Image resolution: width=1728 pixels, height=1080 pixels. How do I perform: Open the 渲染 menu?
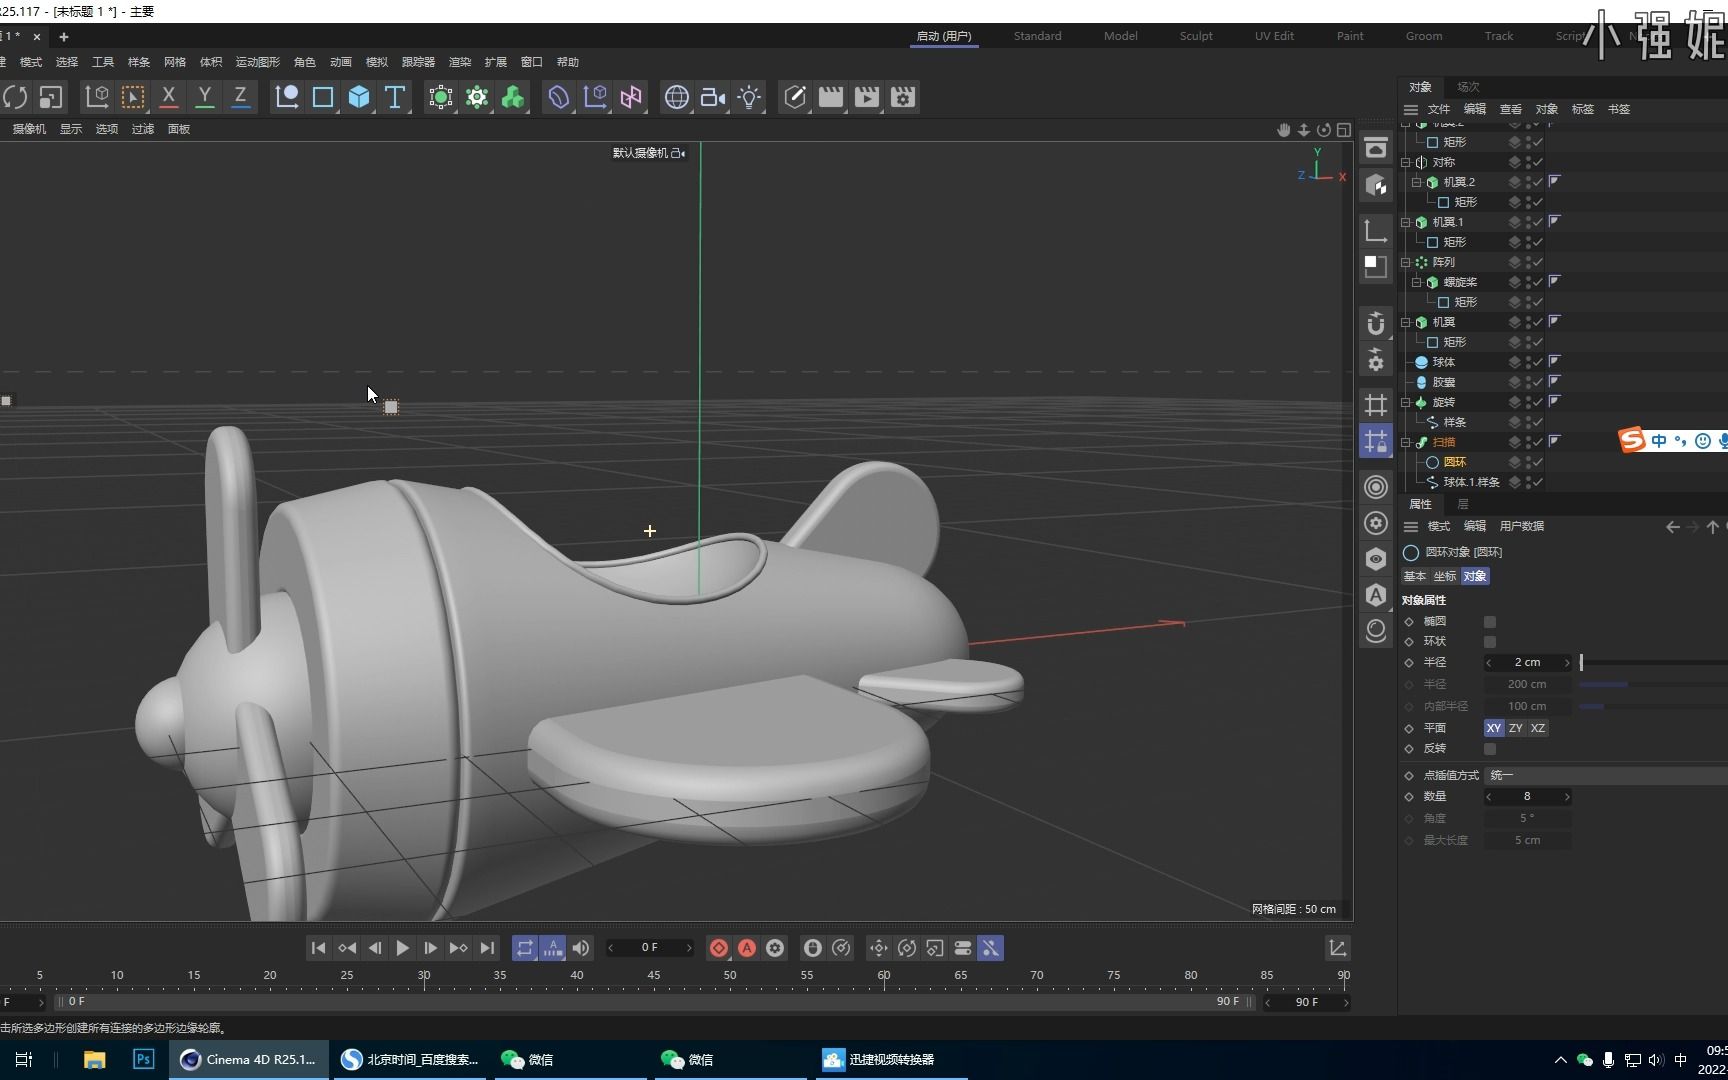coord(459,61)
